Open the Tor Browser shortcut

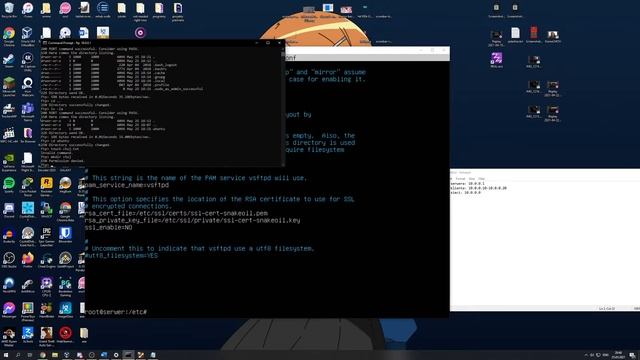[27, 135]
